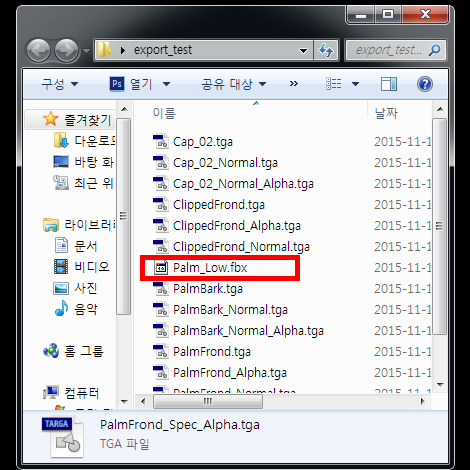
Task: Click the refresh button beside address bar
Action: coord(326,51)
